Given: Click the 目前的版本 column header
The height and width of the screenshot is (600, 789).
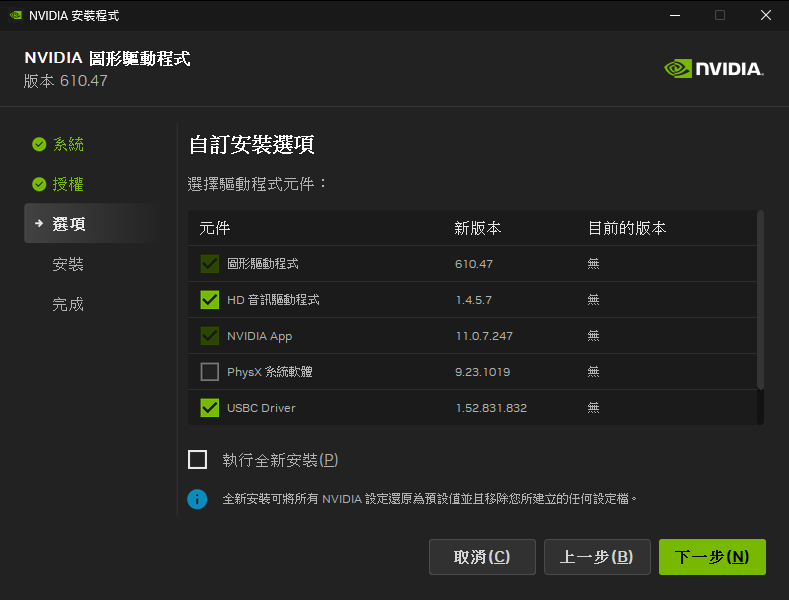Looking at the screenshot, I should (x=627, y=228).
